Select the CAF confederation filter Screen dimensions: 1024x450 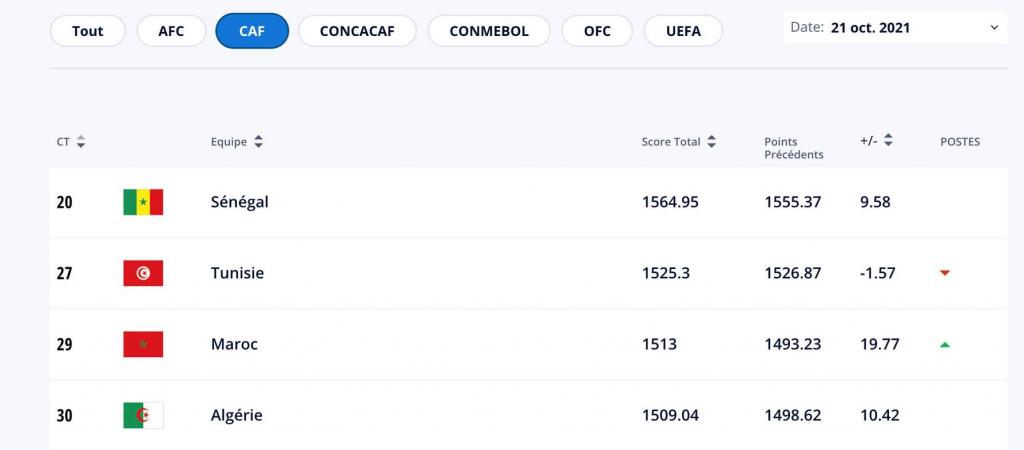(252, 31)
